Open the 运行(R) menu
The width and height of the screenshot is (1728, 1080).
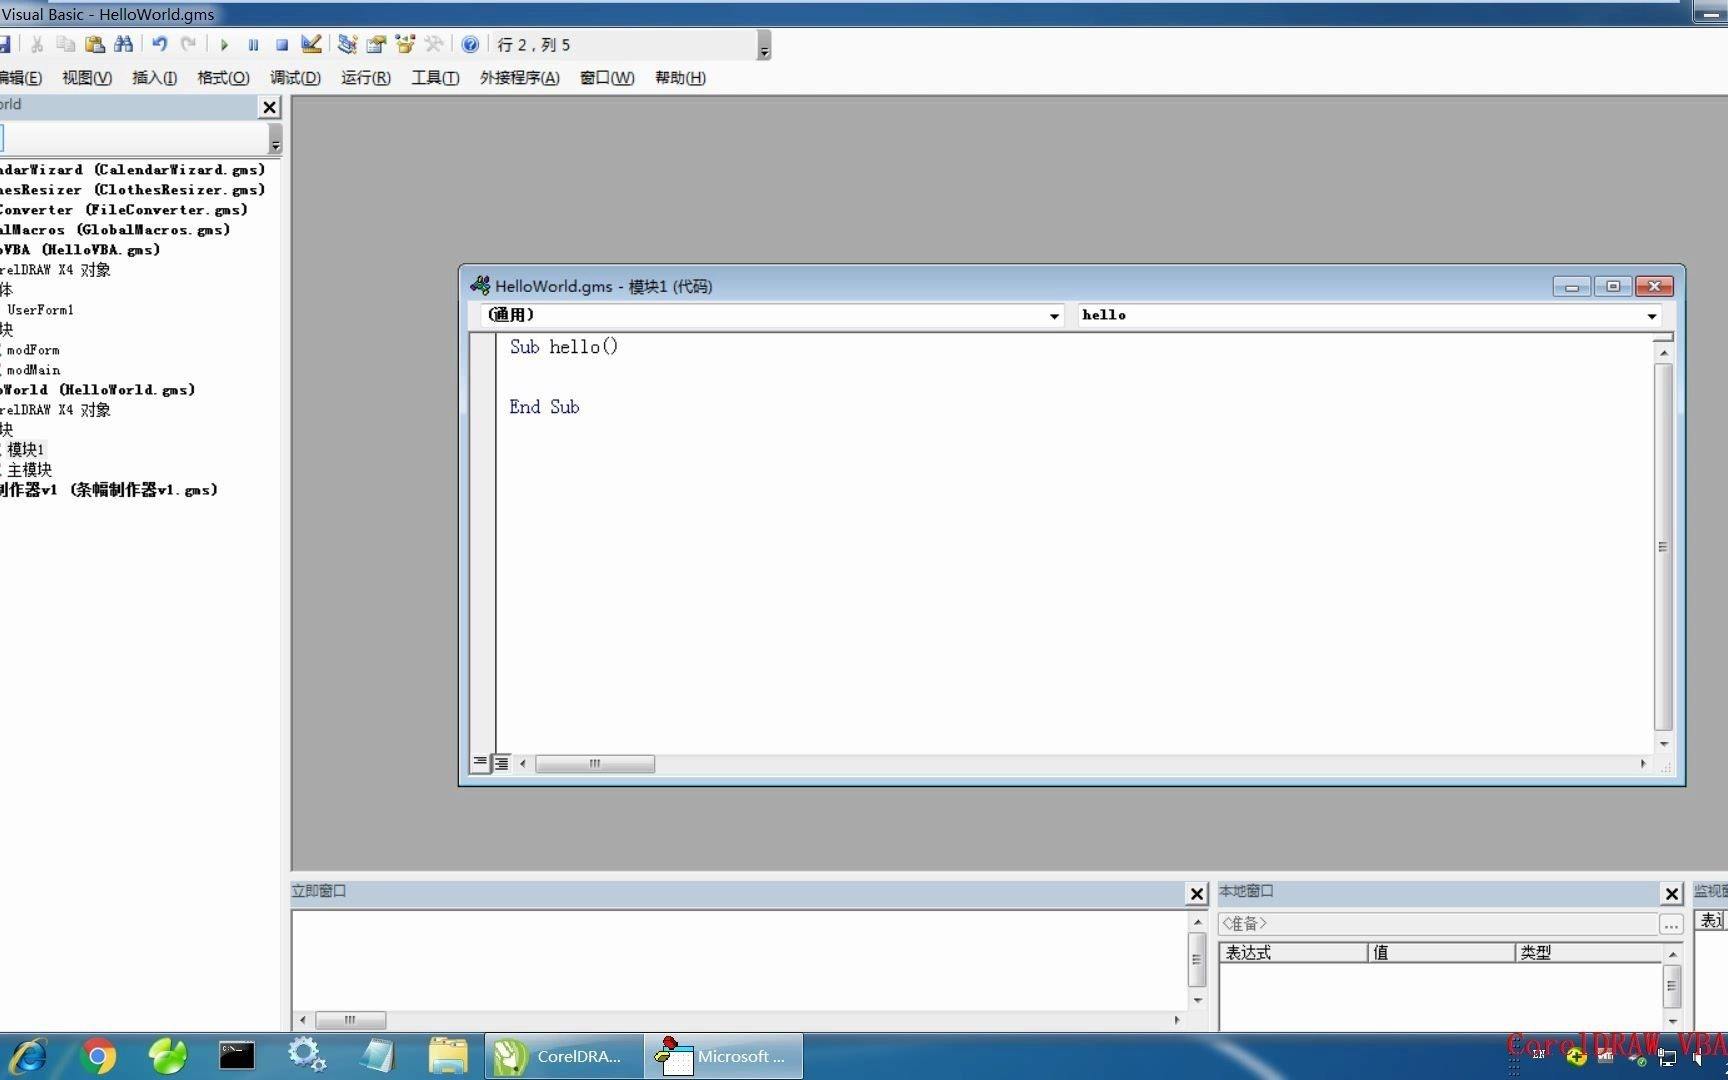(x=366, y=78)
